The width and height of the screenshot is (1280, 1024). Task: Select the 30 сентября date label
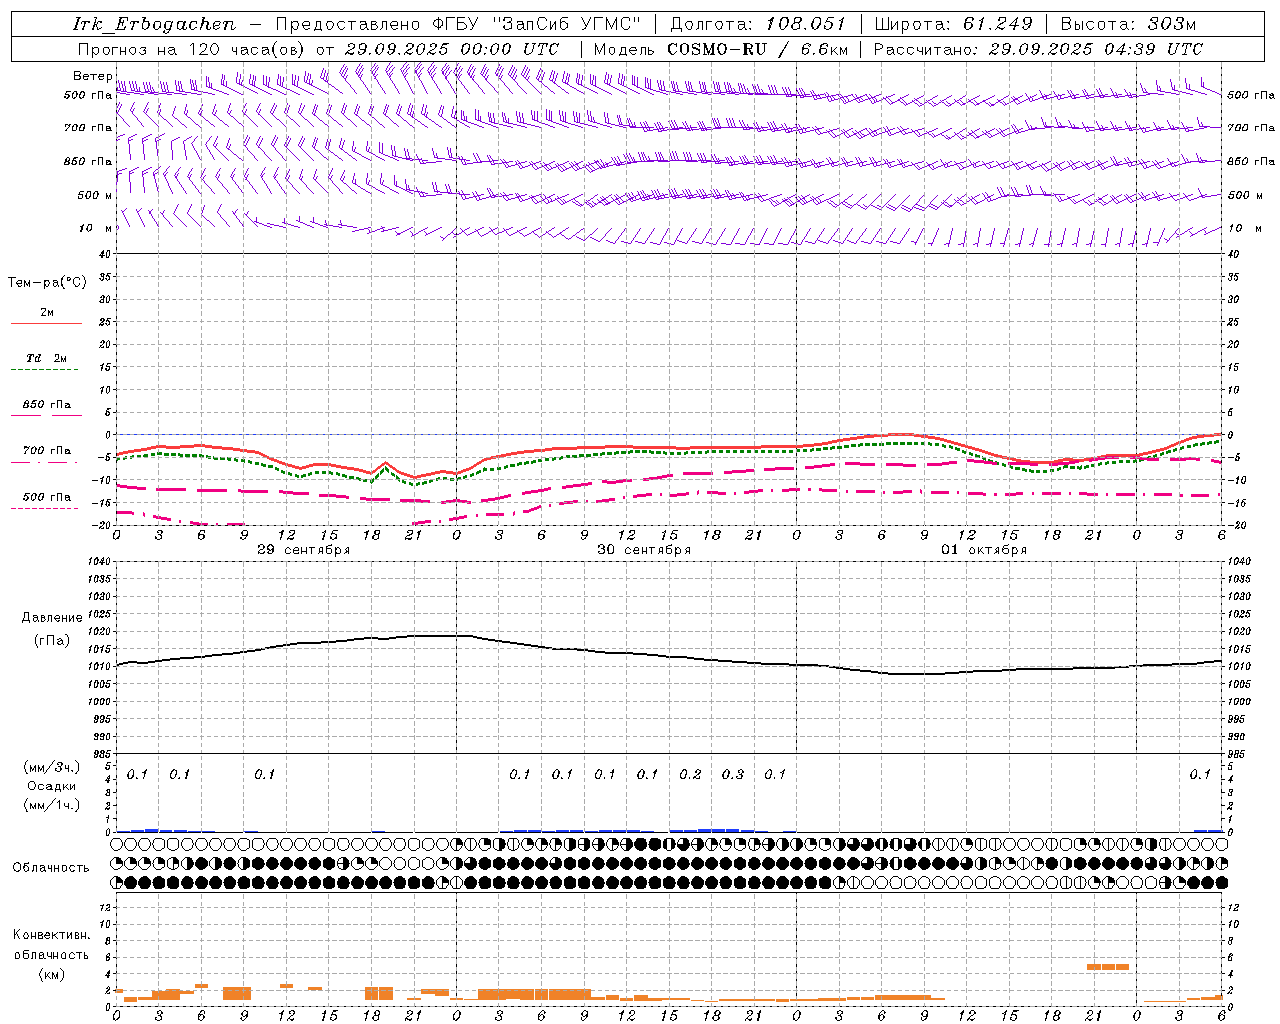click(x=644, y=550)
